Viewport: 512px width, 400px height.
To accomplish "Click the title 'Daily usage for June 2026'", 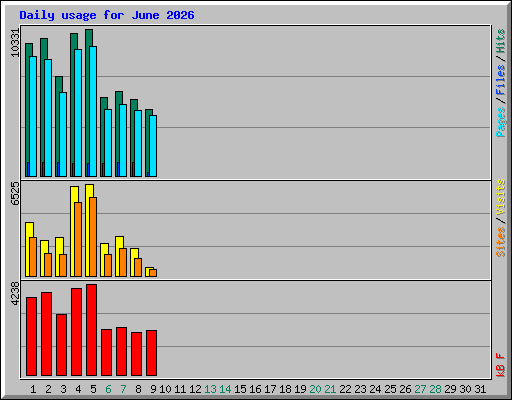I will point(107,15).
